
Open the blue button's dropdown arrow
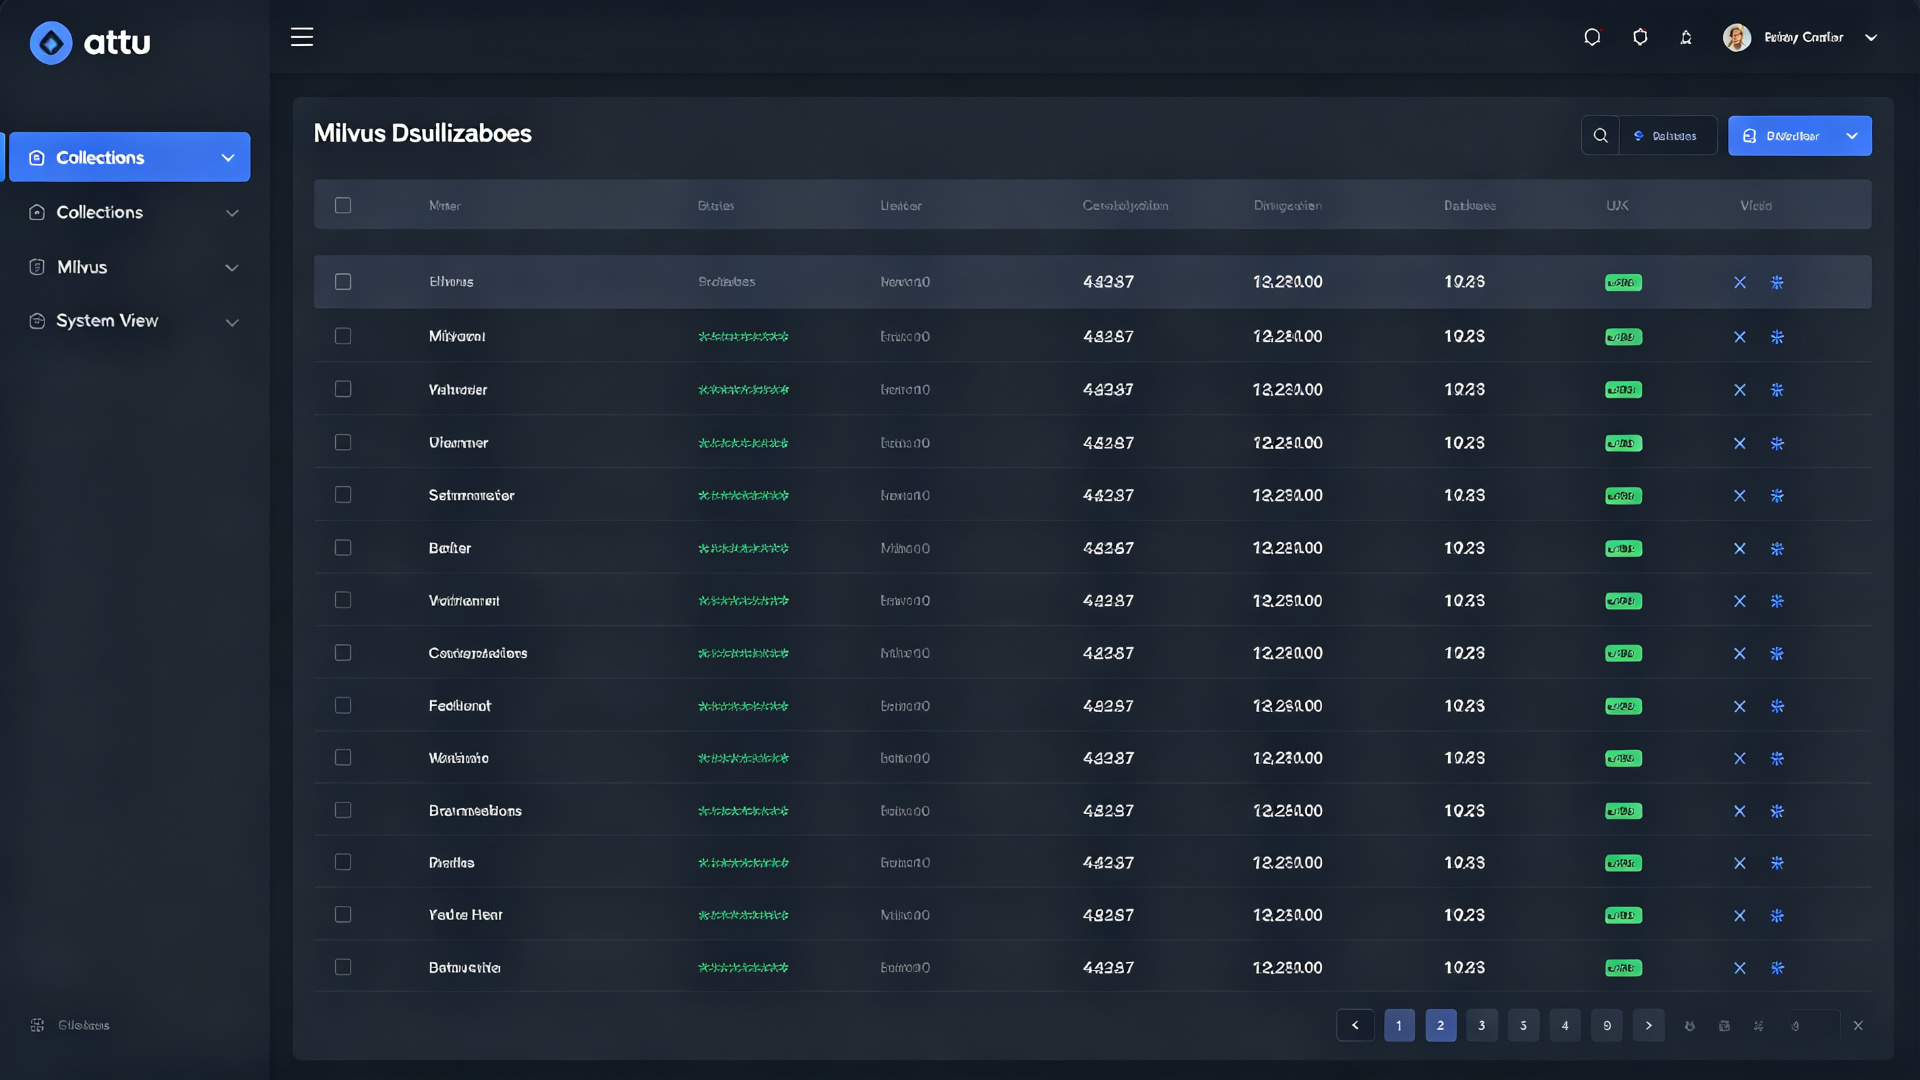click(1852, 136)
